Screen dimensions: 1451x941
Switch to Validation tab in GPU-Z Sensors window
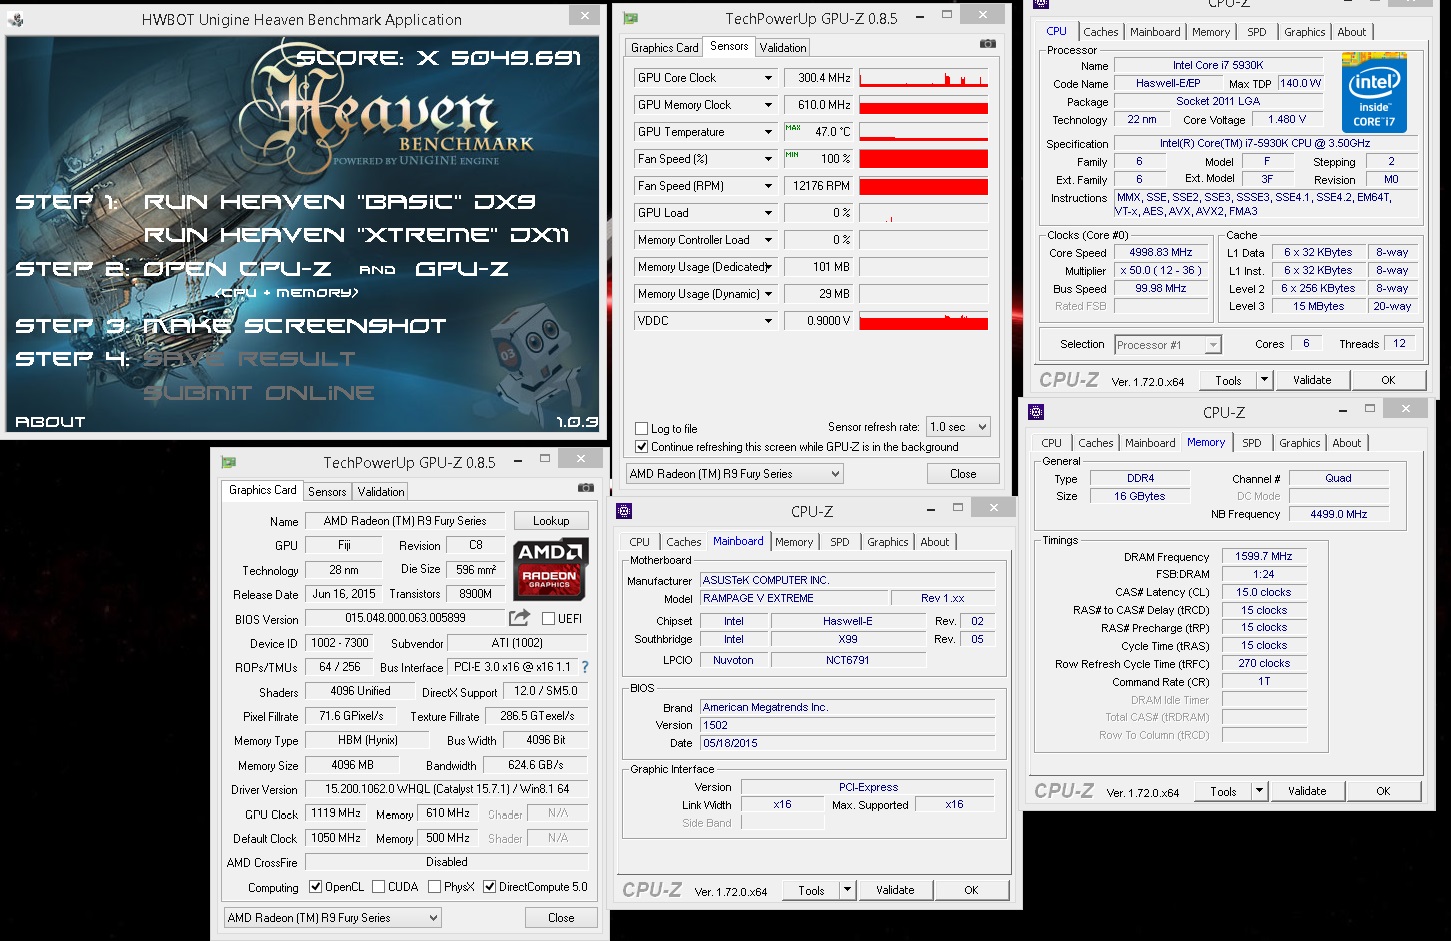click(x=783, y=47)
